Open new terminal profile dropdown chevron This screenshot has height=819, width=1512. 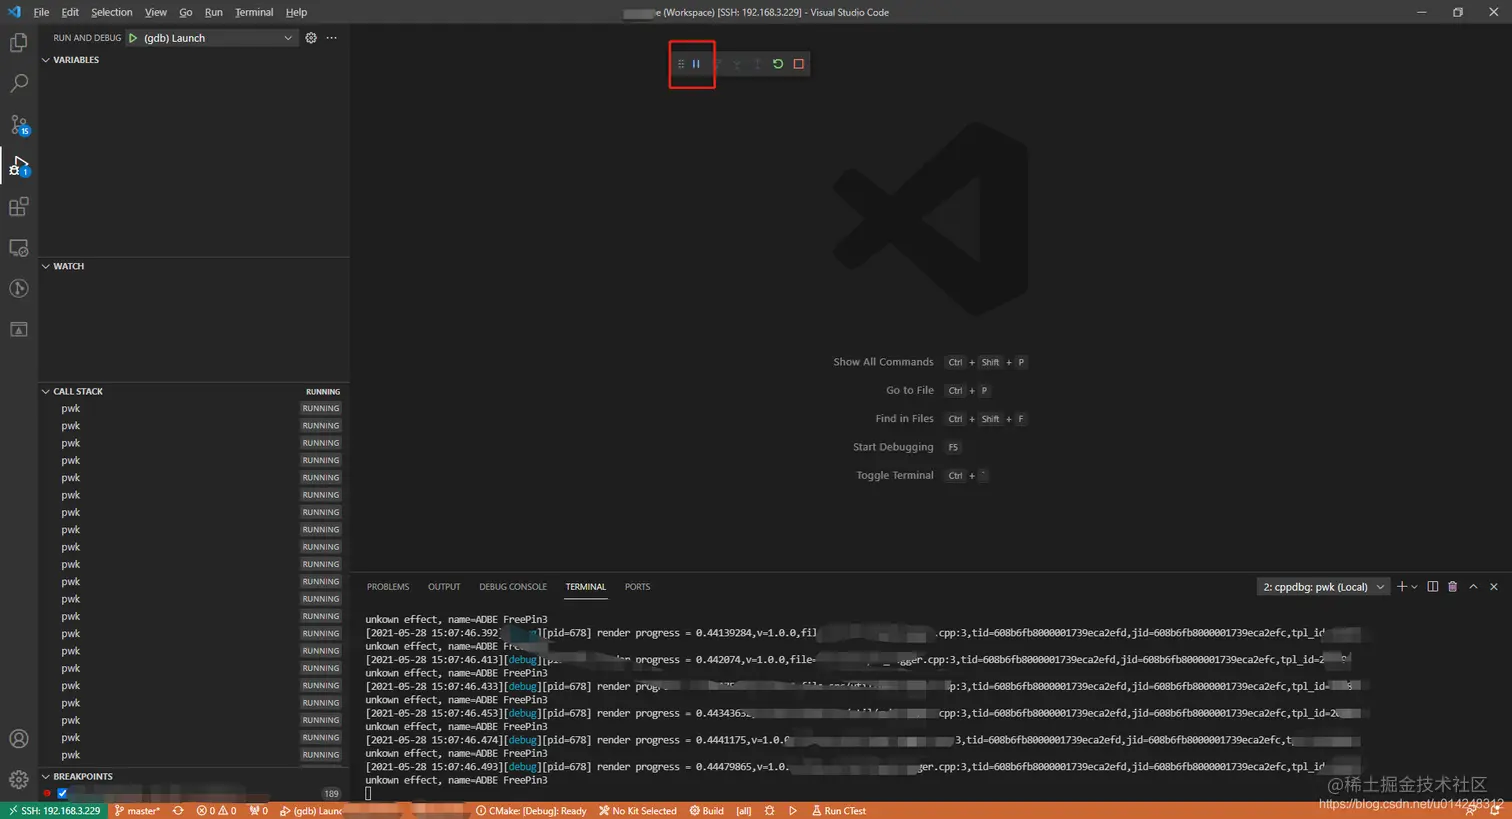1414,587
